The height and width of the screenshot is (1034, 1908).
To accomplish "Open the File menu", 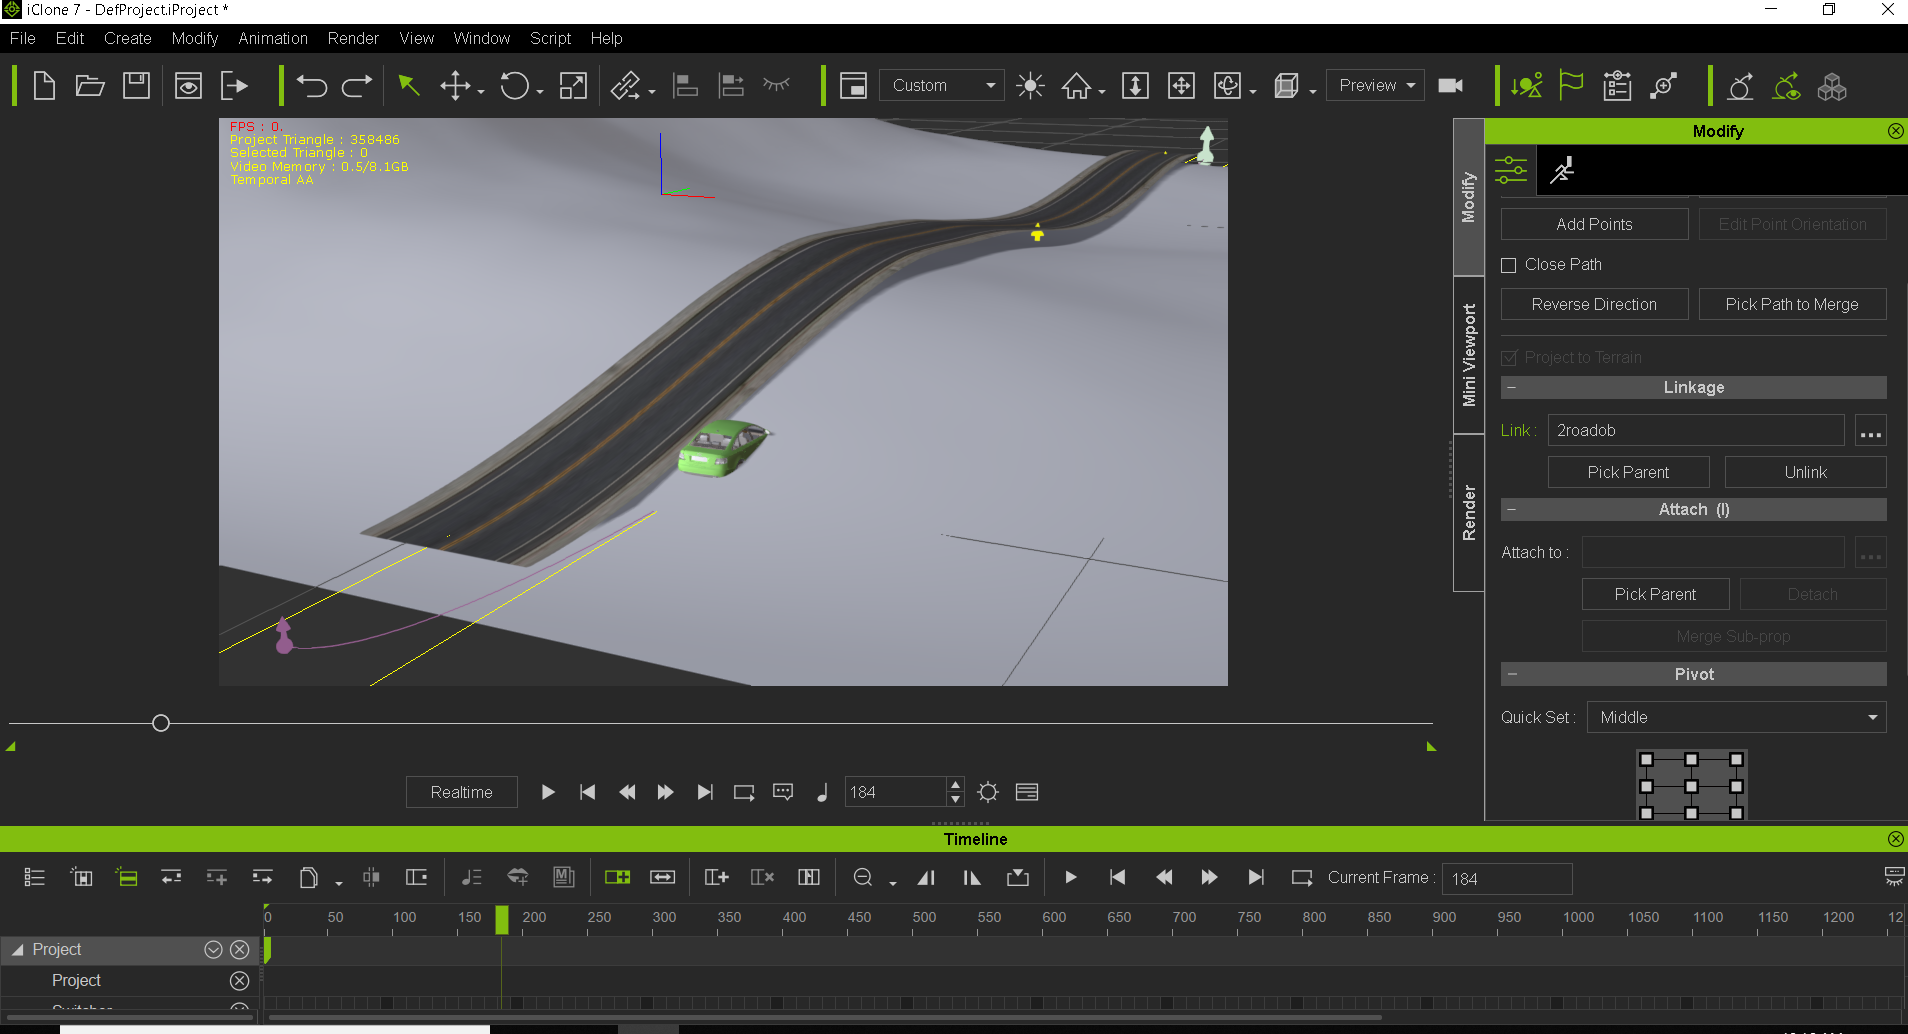I will [23, 38].
